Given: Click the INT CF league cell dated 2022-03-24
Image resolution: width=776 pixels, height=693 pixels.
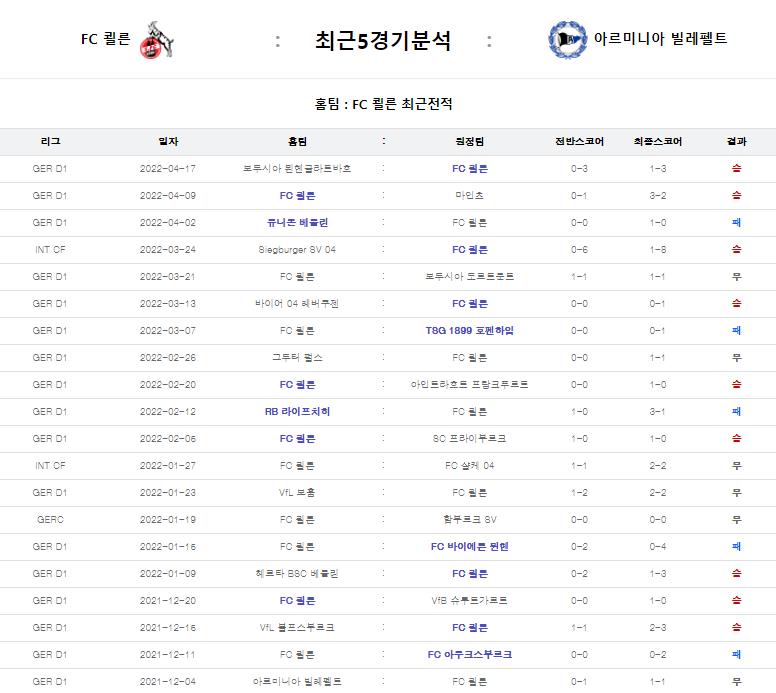Looking at the screenshot, I should [50, 249].
